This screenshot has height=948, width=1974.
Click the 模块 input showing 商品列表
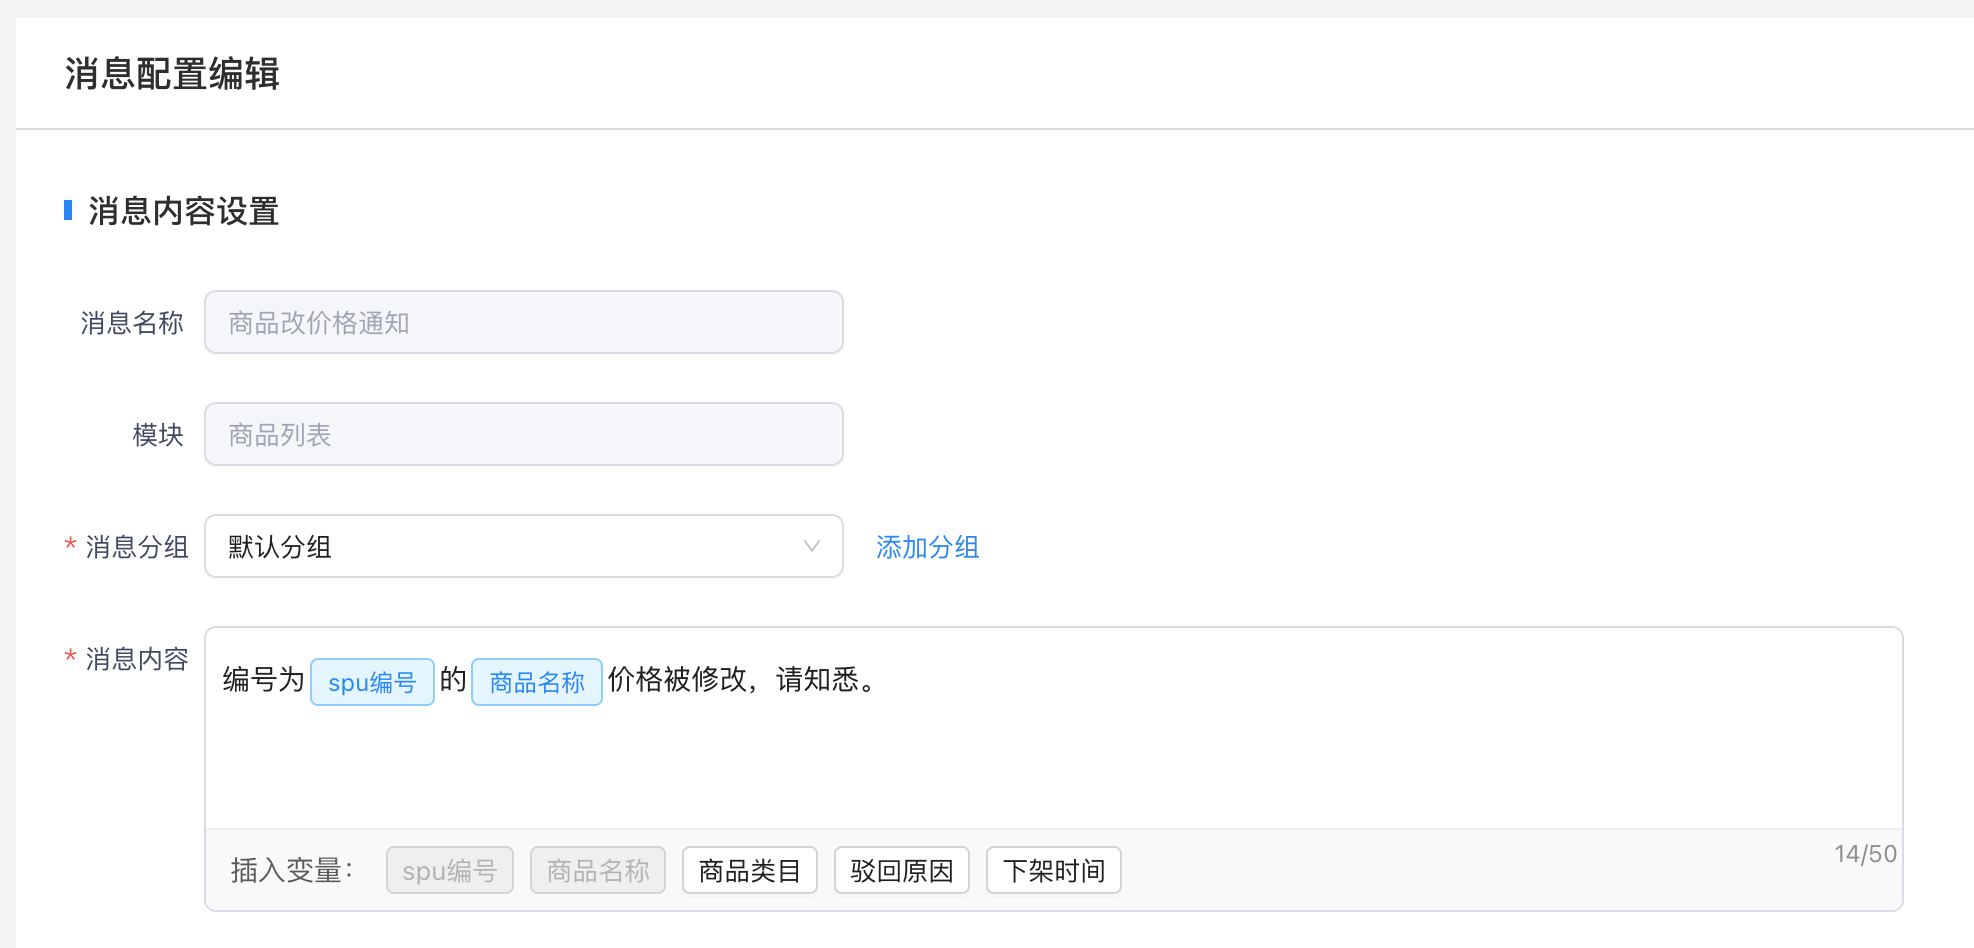[x=523, y=434]
